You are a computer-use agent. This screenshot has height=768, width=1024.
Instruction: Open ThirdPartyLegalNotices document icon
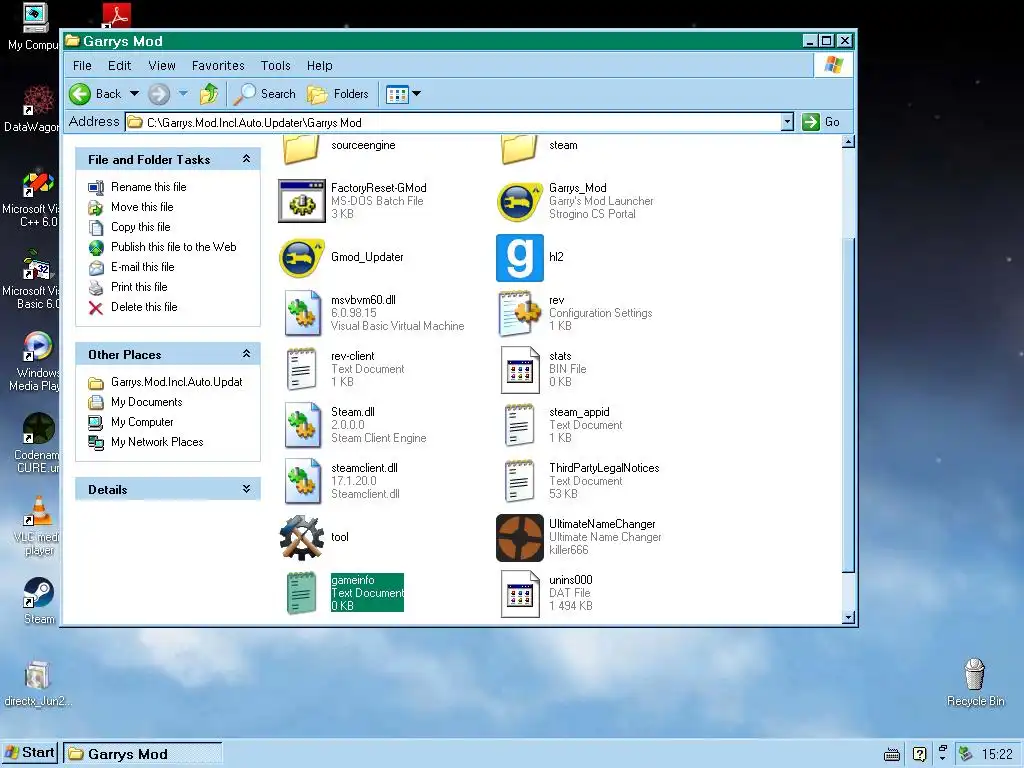pyautogui.click(x=520, y=481)
